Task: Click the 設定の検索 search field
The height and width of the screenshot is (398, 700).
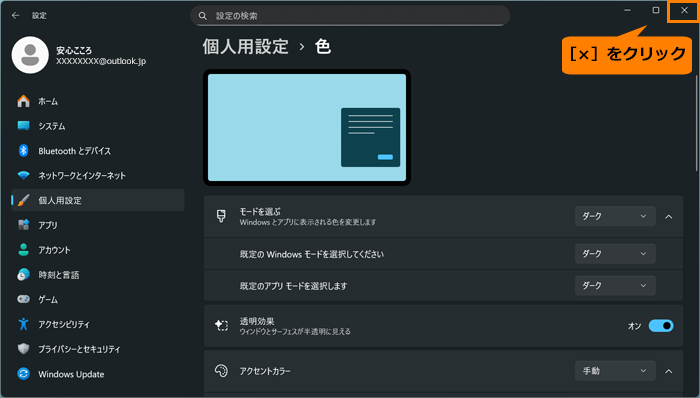Action: [350, 16]
